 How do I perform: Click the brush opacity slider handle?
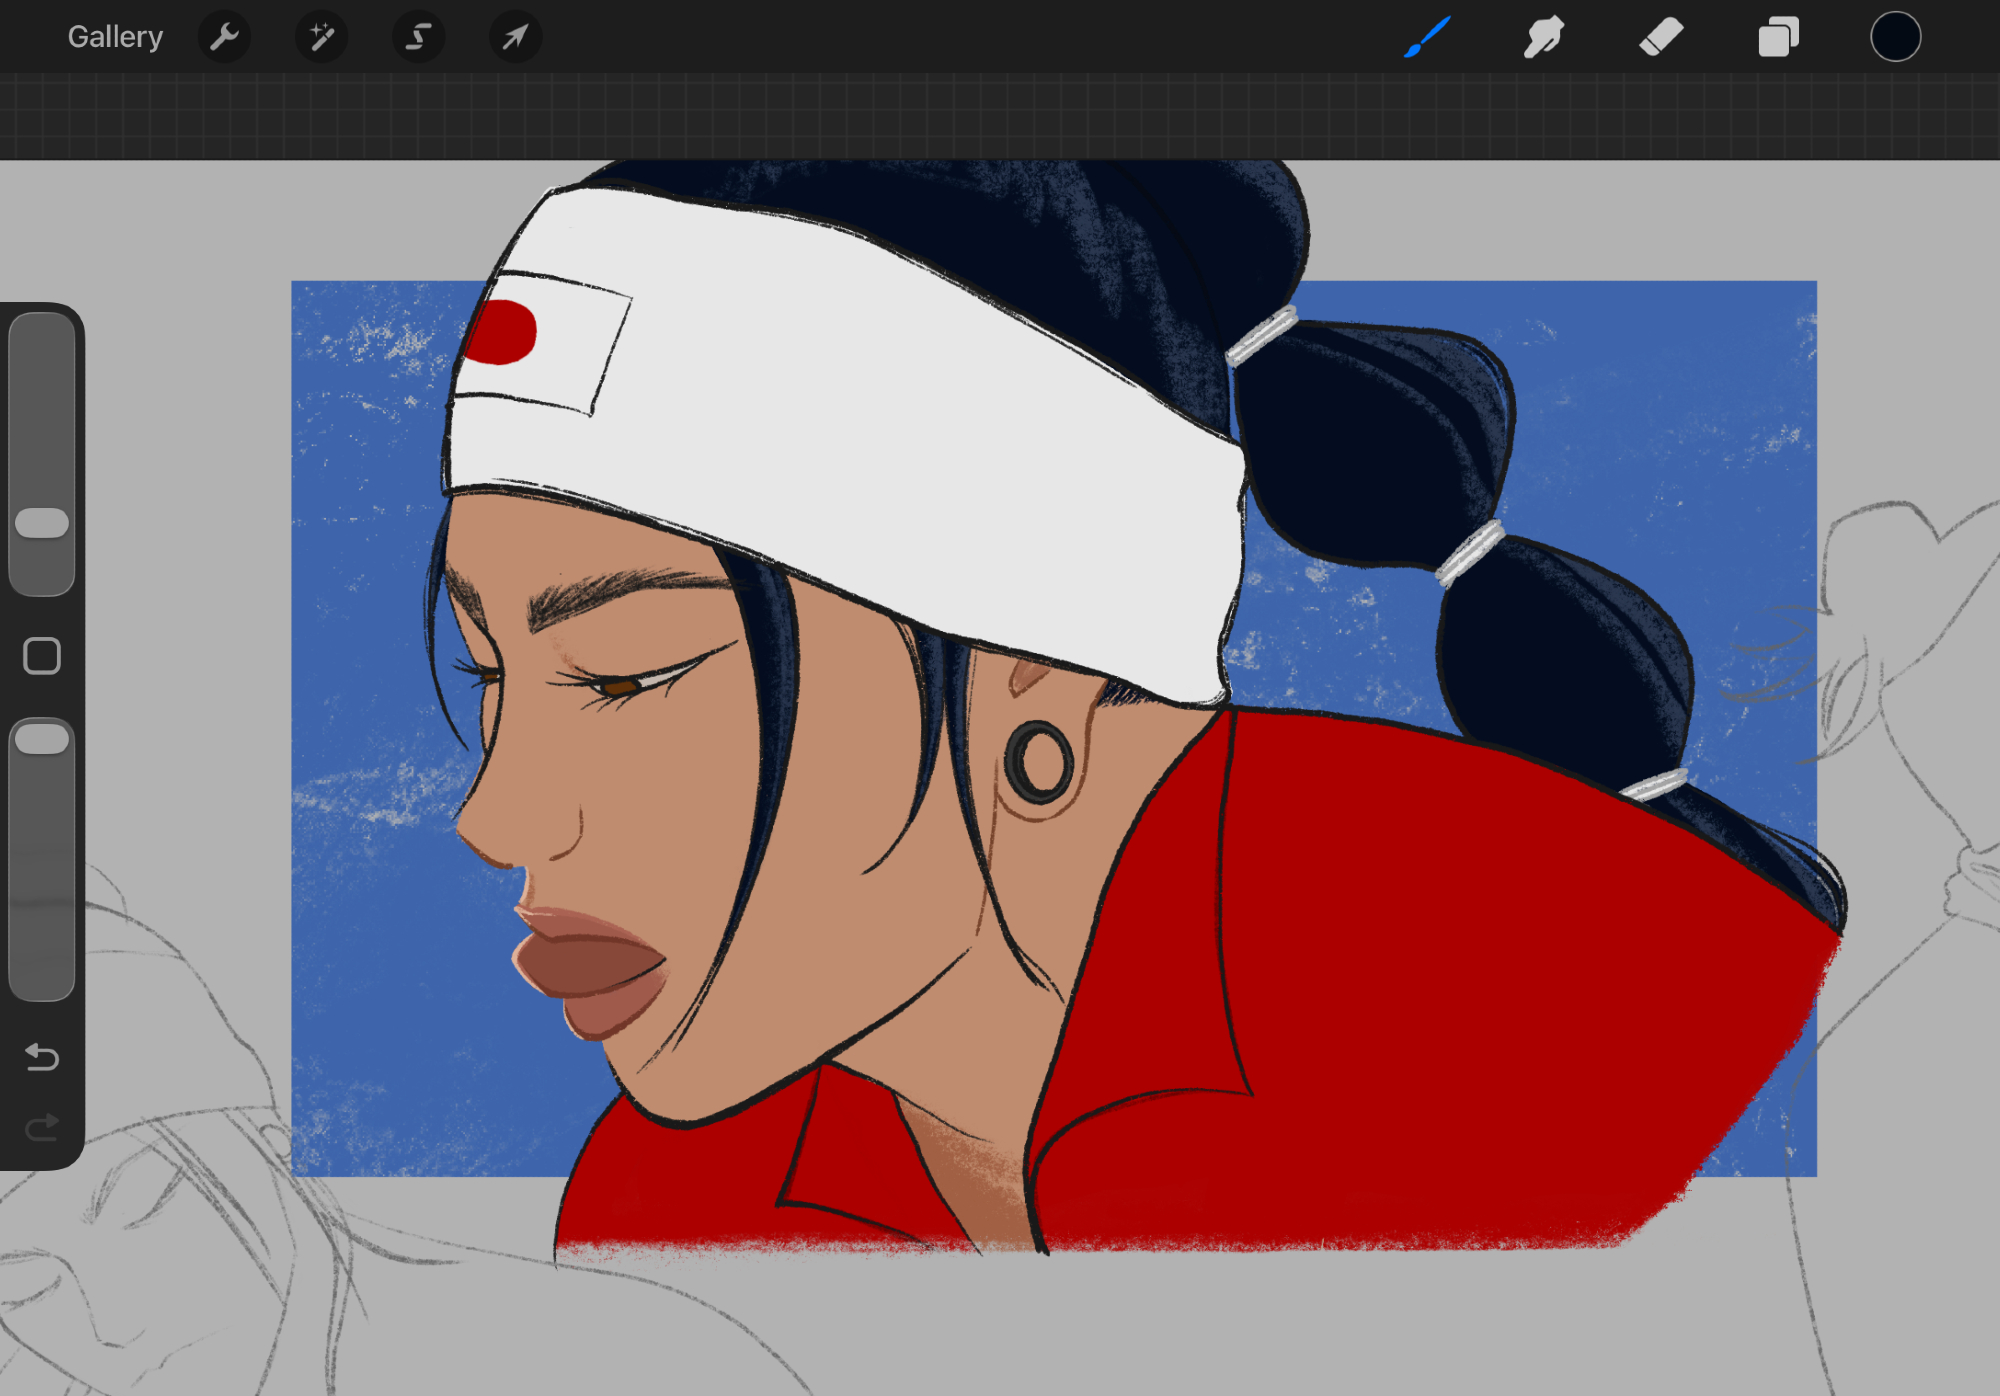coord(42,739)
